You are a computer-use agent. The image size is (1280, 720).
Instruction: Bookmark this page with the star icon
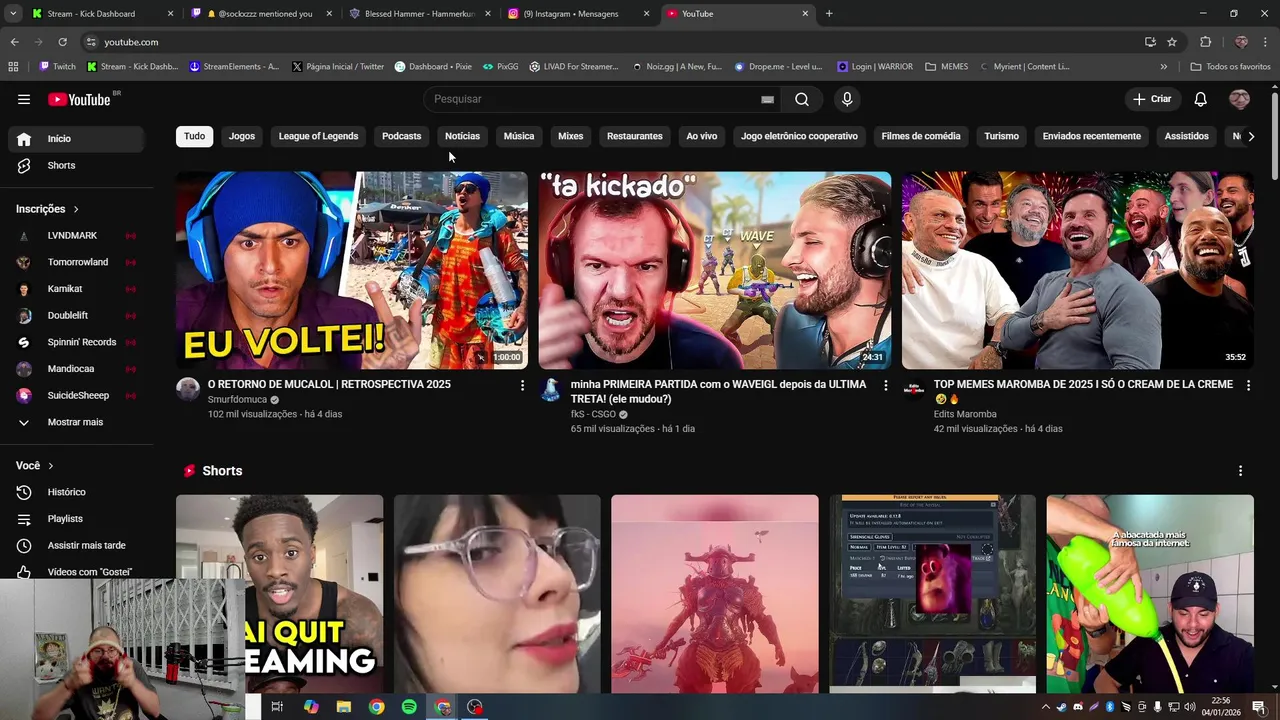click(x=1172, y=42)
